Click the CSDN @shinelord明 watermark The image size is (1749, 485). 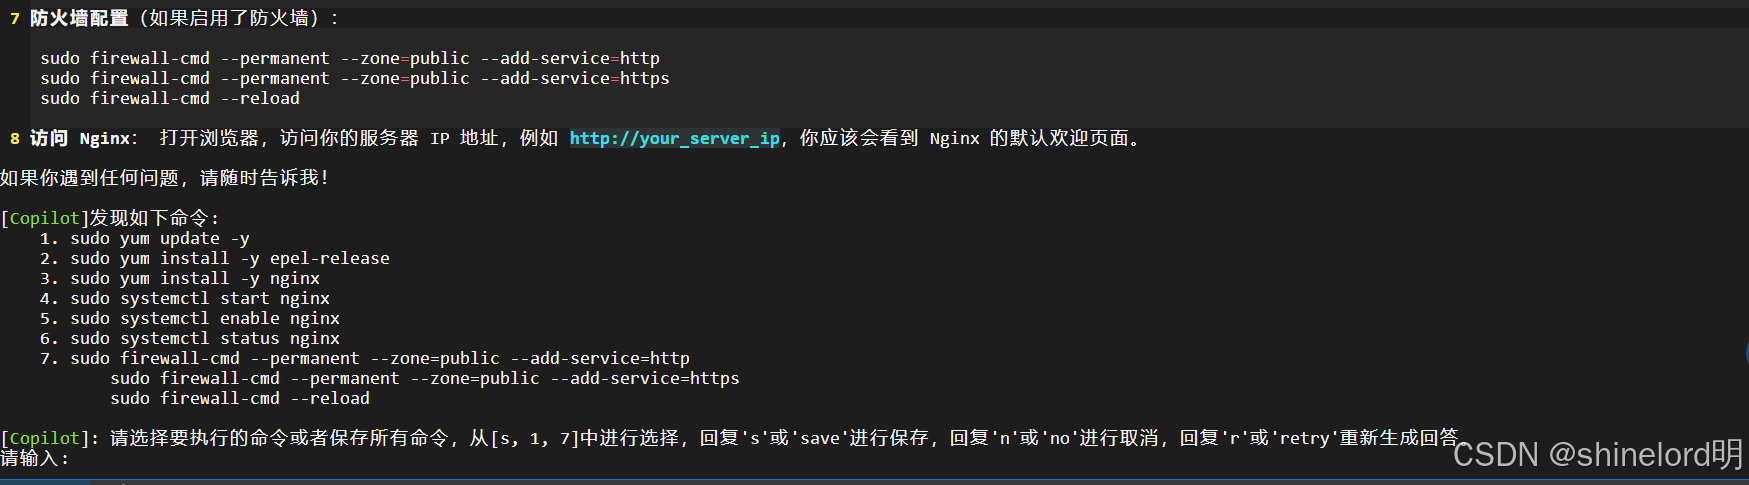click(x=1598, y=455)
